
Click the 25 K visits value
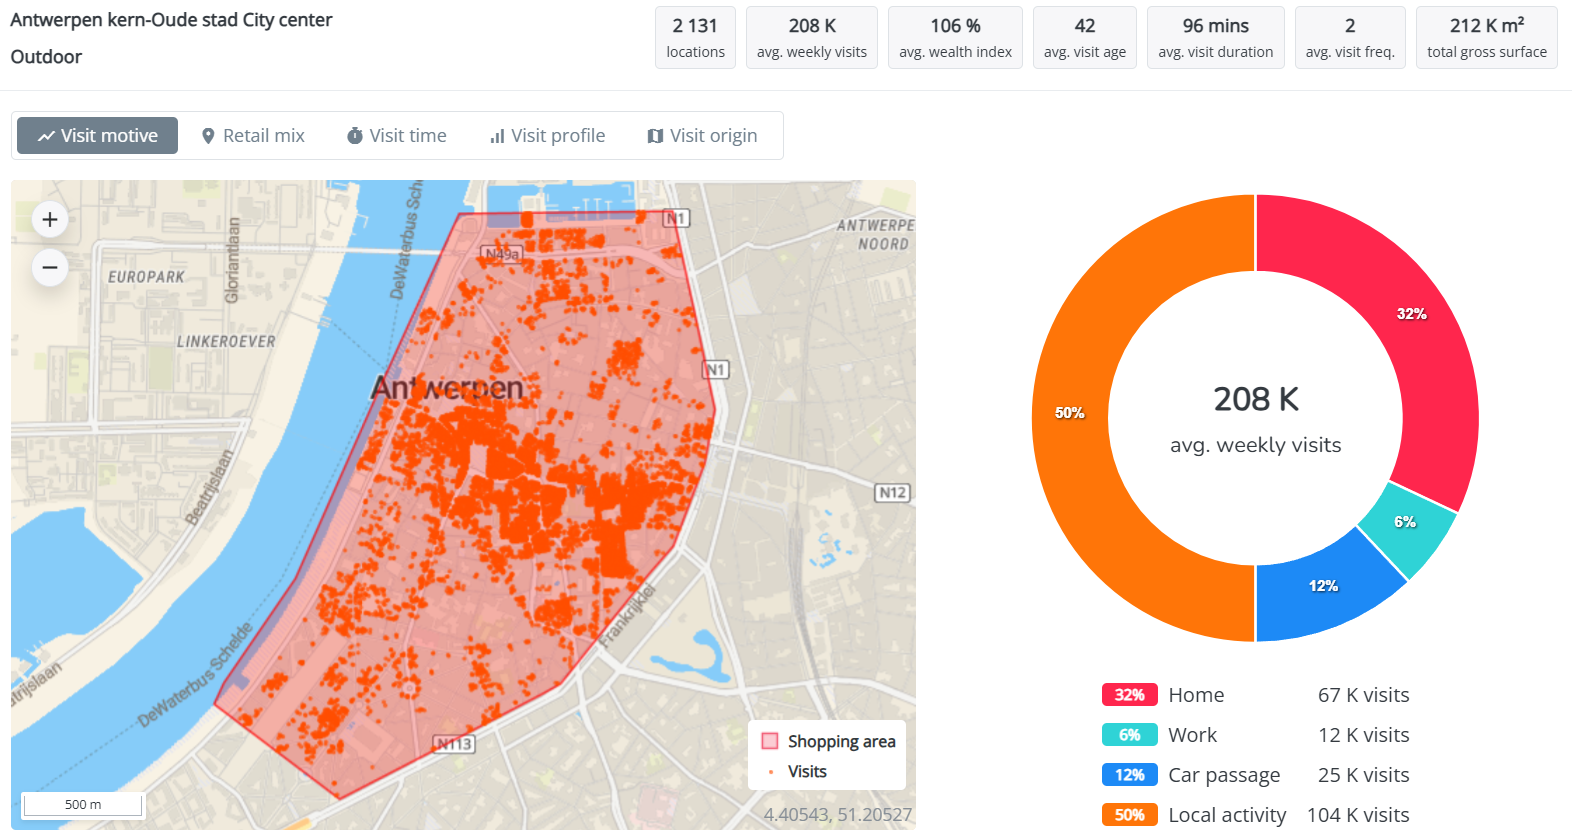[1363, 775]
